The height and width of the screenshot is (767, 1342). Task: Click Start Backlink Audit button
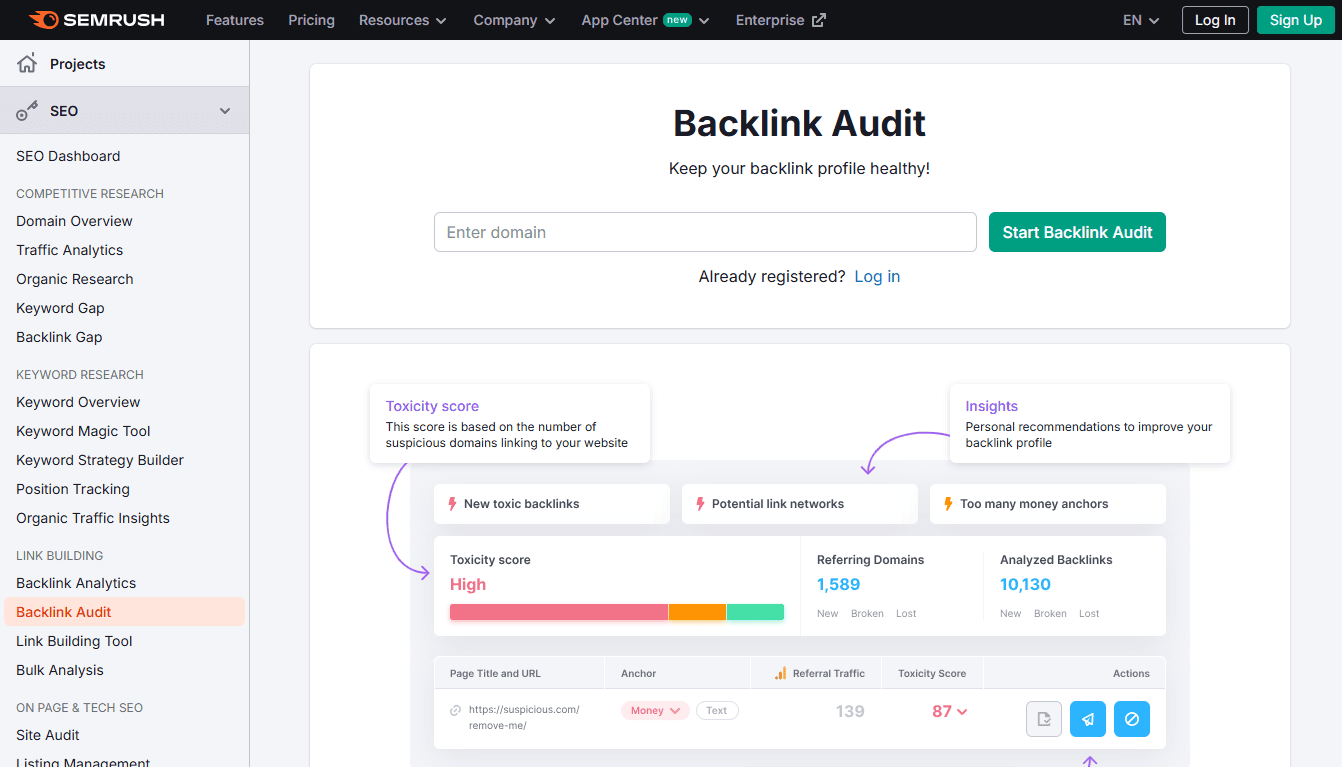1077,232
